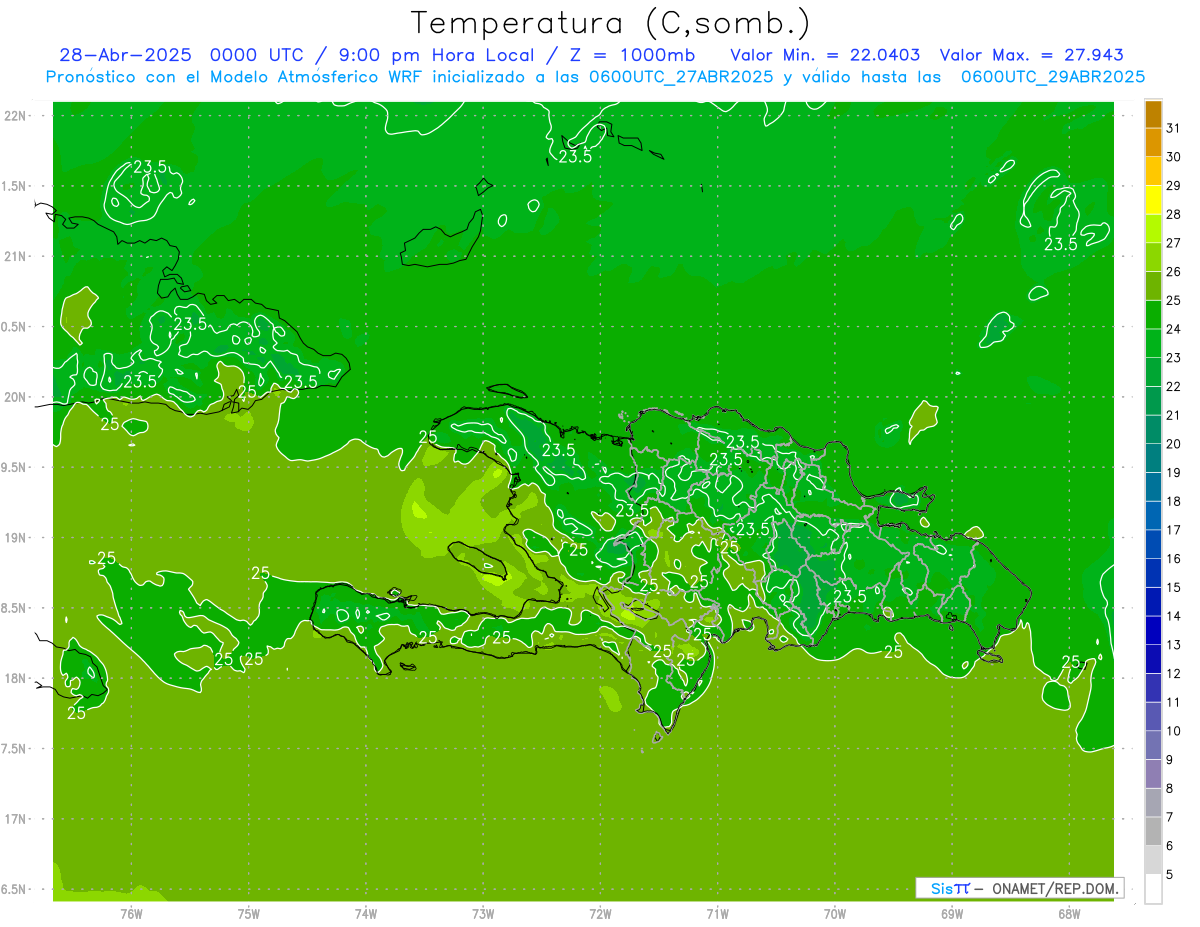Pick the green swatch between 24 and 25
Screen dimensions: 1200x927
coord(1153,315)
